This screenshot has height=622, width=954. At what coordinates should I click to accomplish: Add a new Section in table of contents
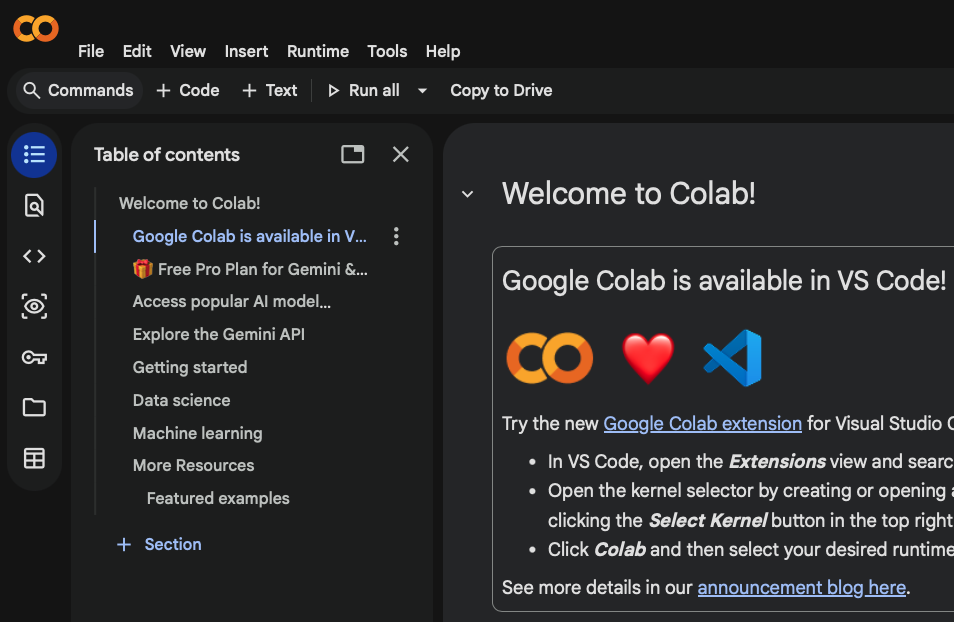pyautogui.click(x=159, y=544)
